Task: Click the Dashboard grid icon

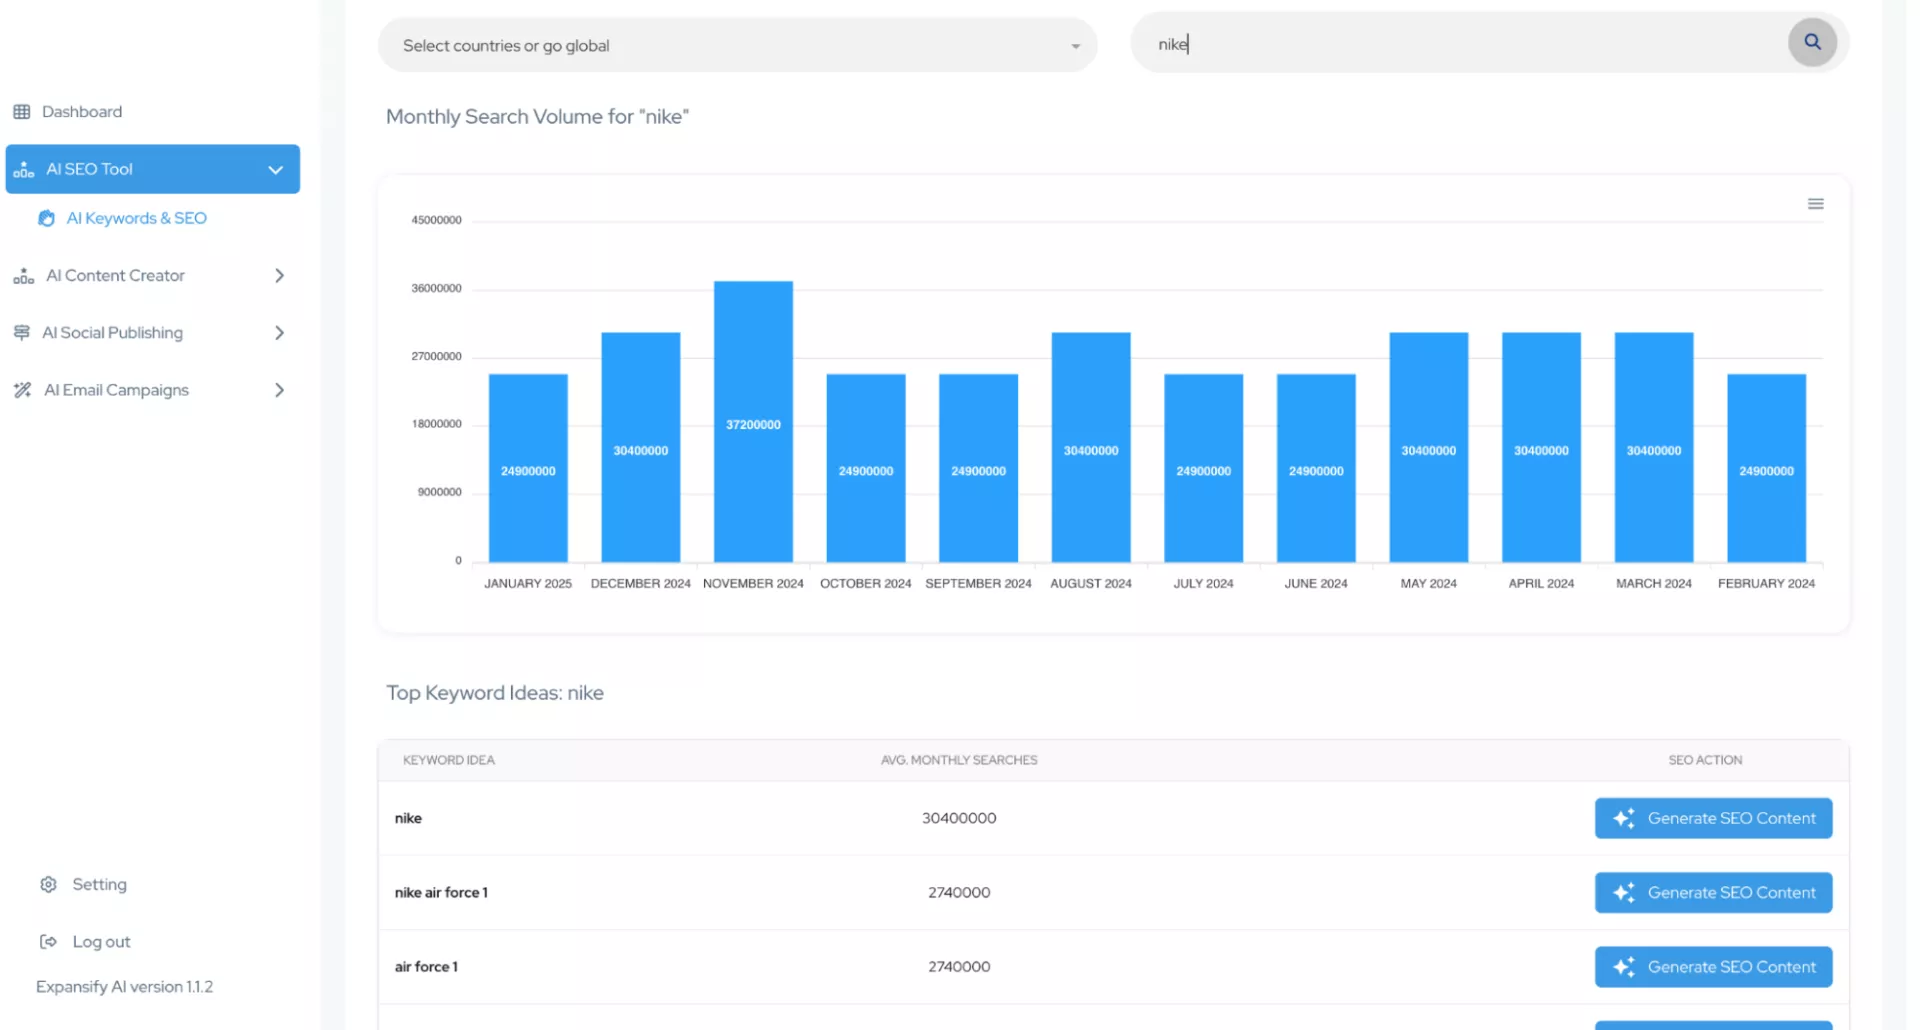Action: pyautogui.click(x=22, y=112)
